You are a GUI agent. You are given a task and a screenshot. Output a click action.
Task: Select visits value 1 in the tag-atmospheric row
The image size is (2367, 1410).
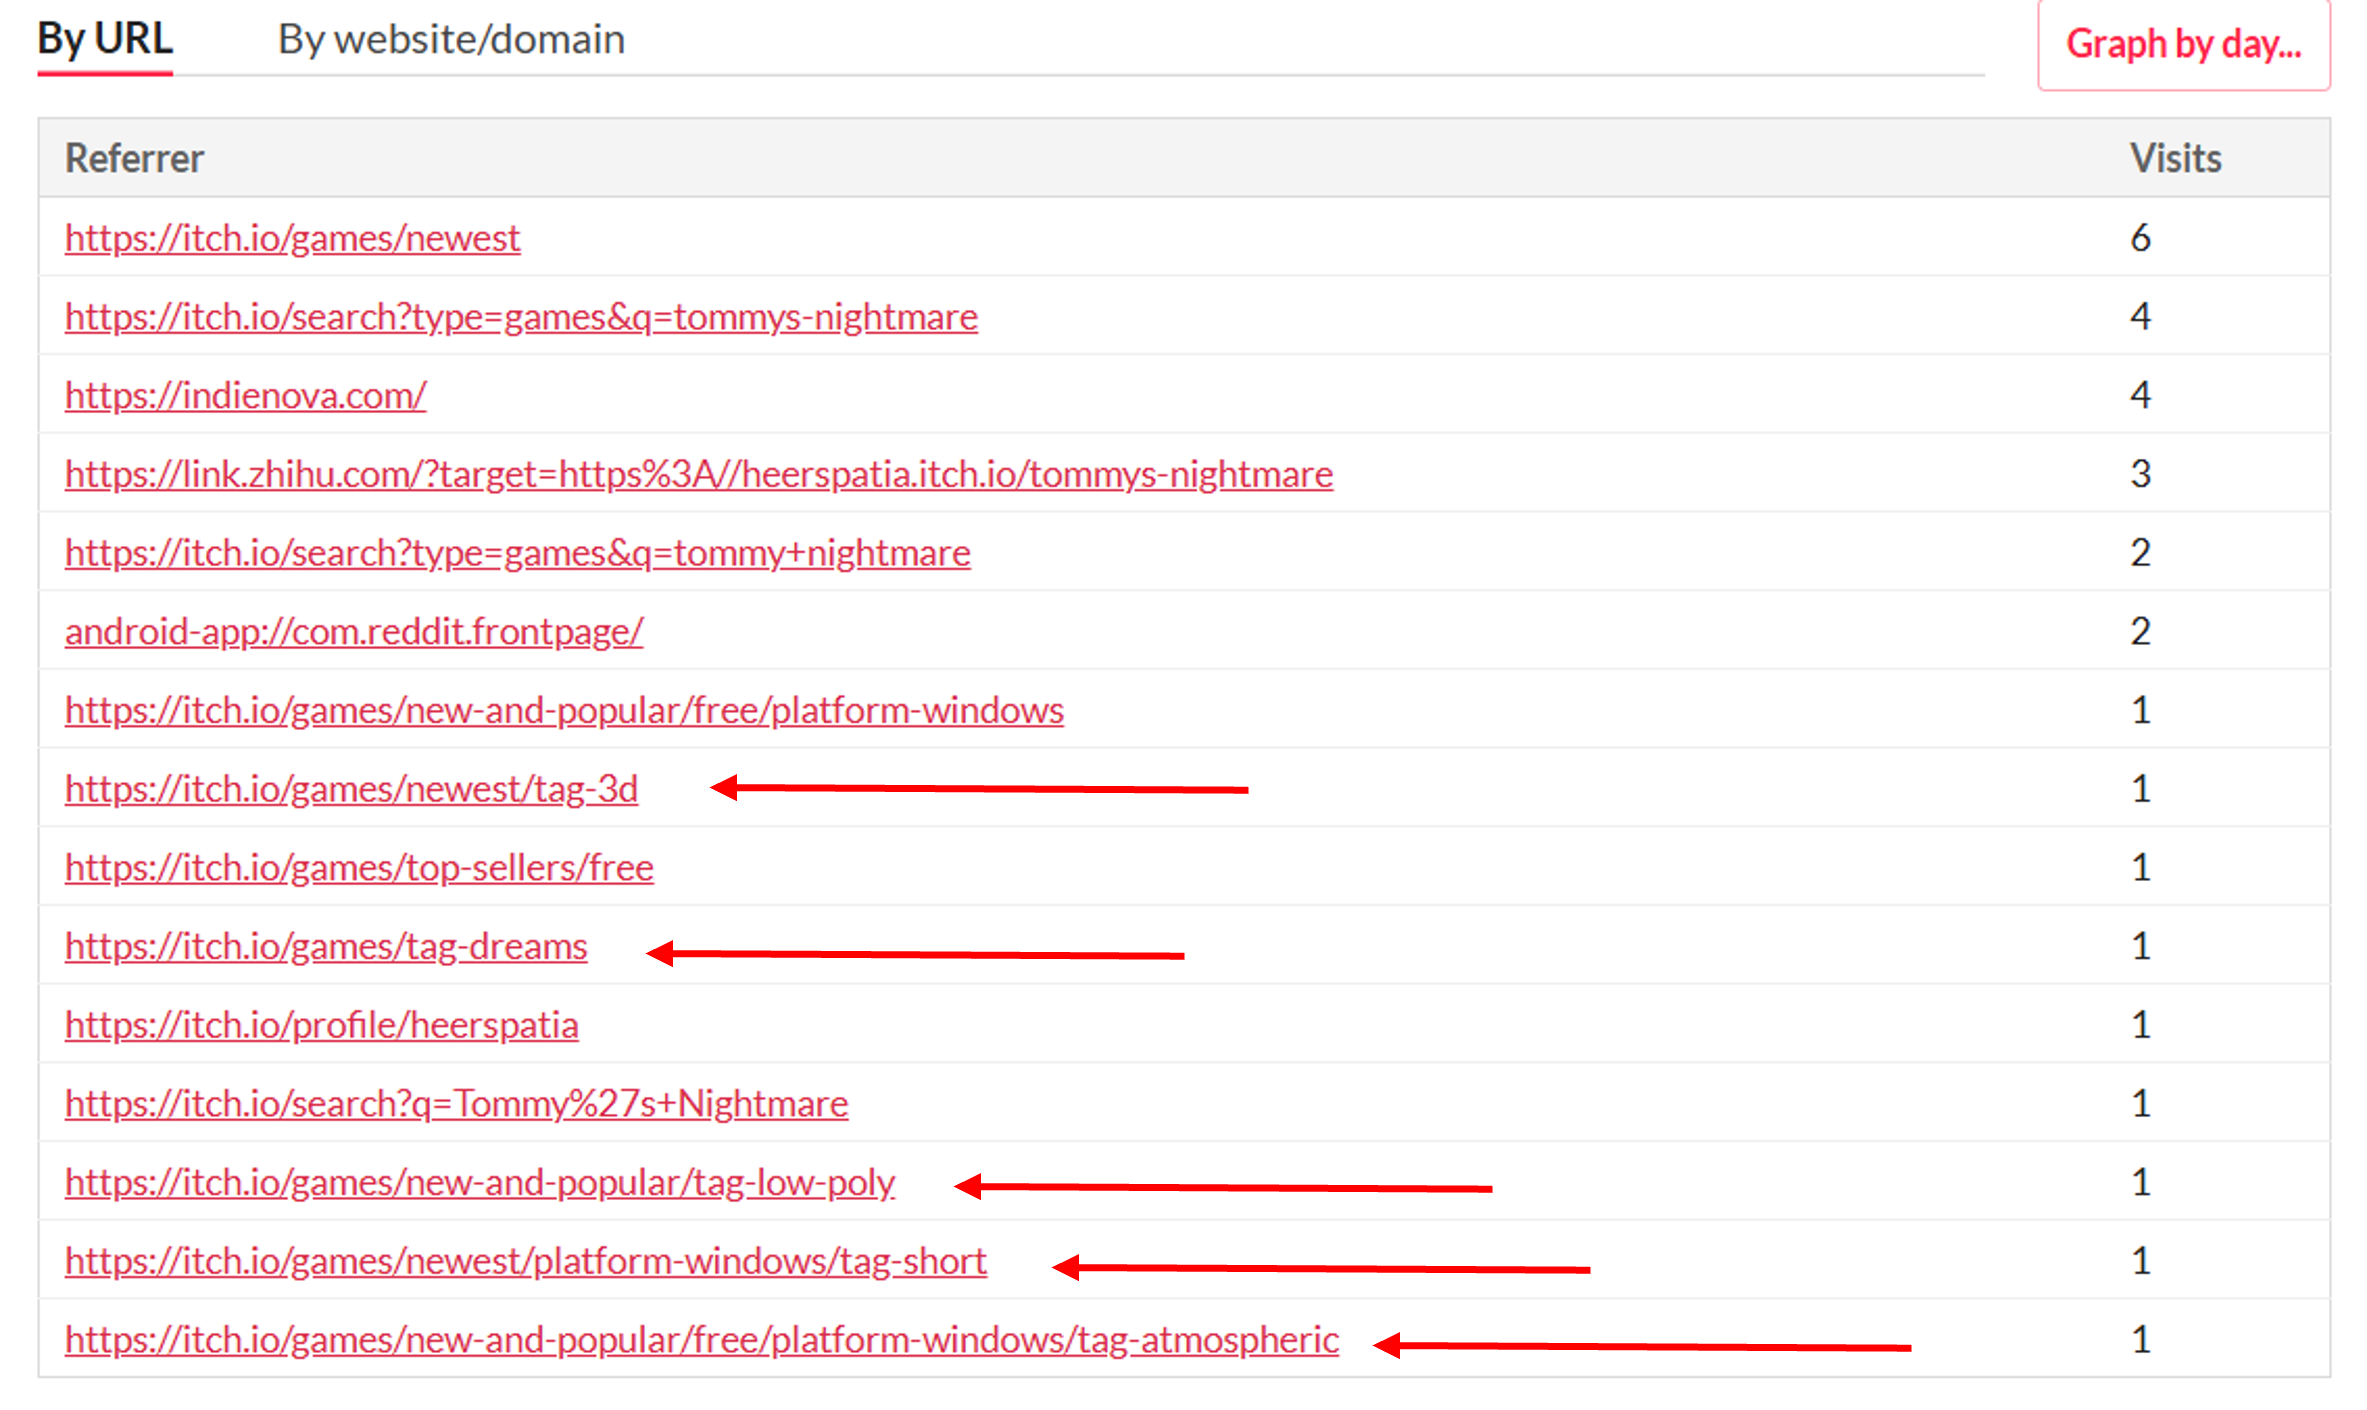click(x=2140, y=1340)
